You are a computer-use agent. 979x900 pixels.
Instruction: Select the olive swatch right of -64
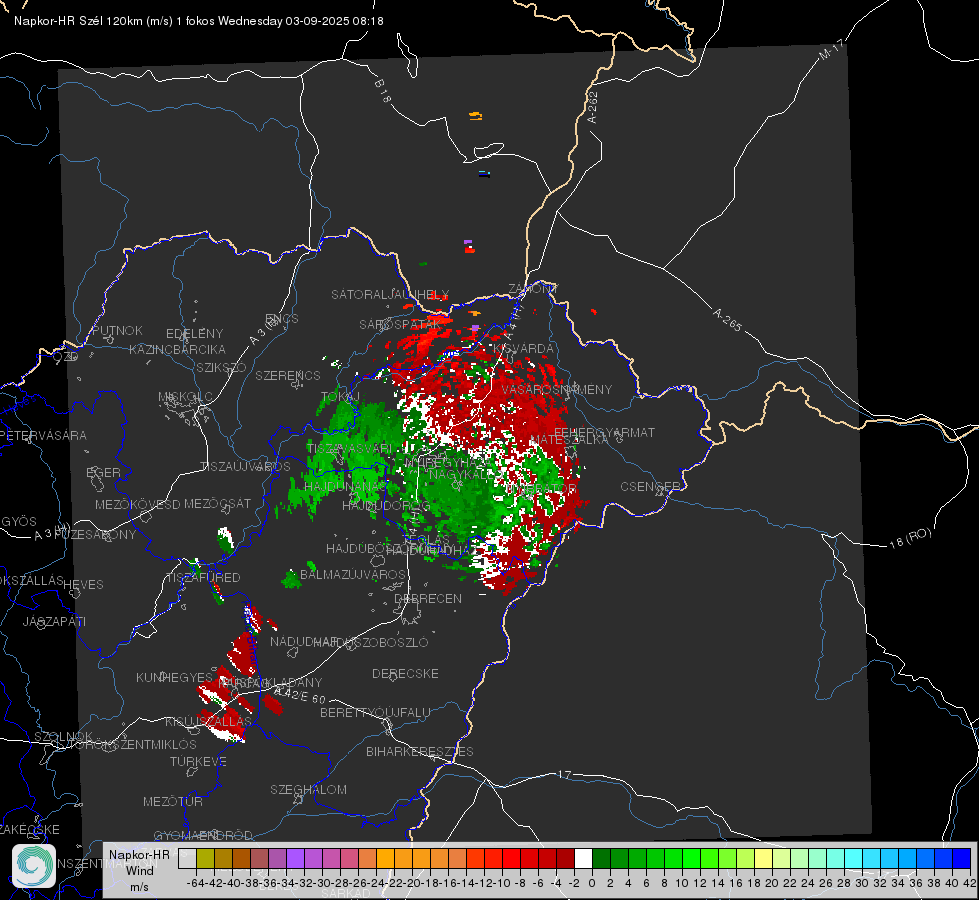click(205, 858)
